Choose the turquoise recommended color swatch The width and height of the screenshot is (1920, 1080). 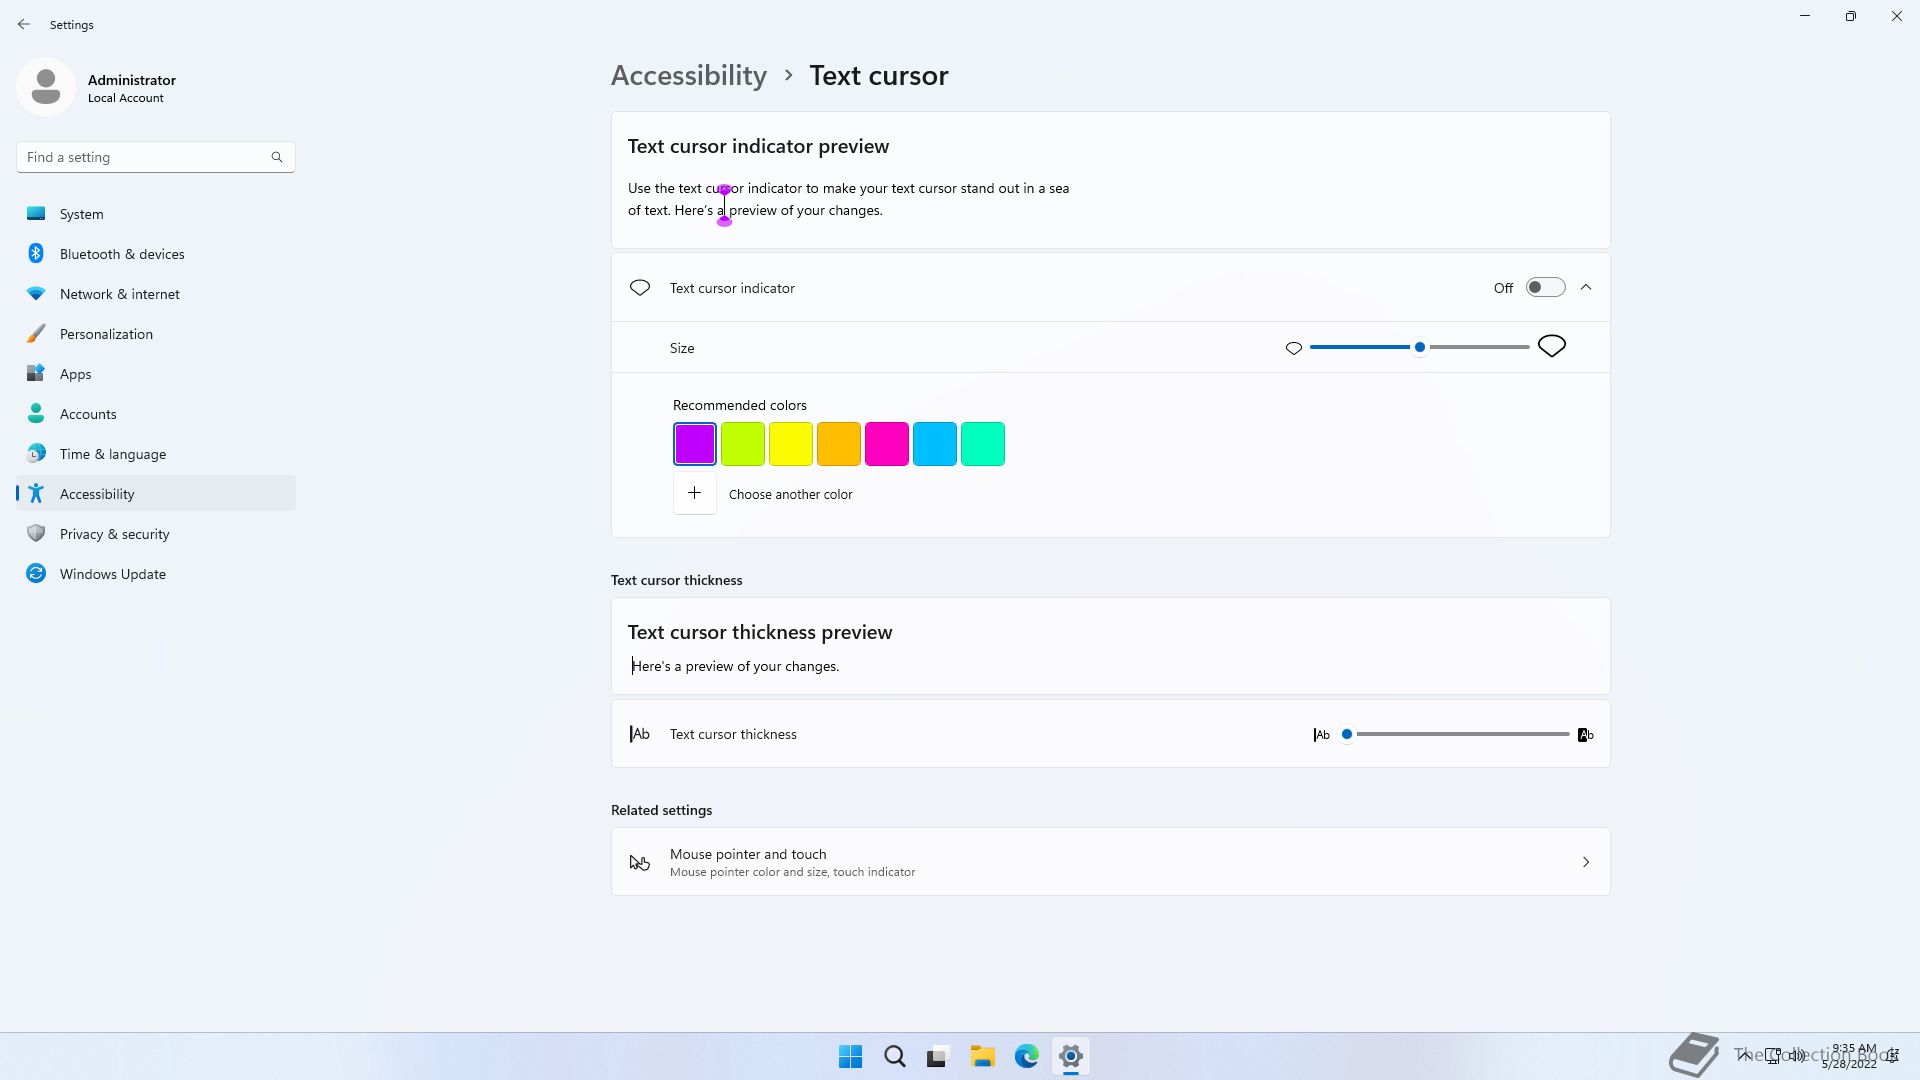tap(983, 444)
